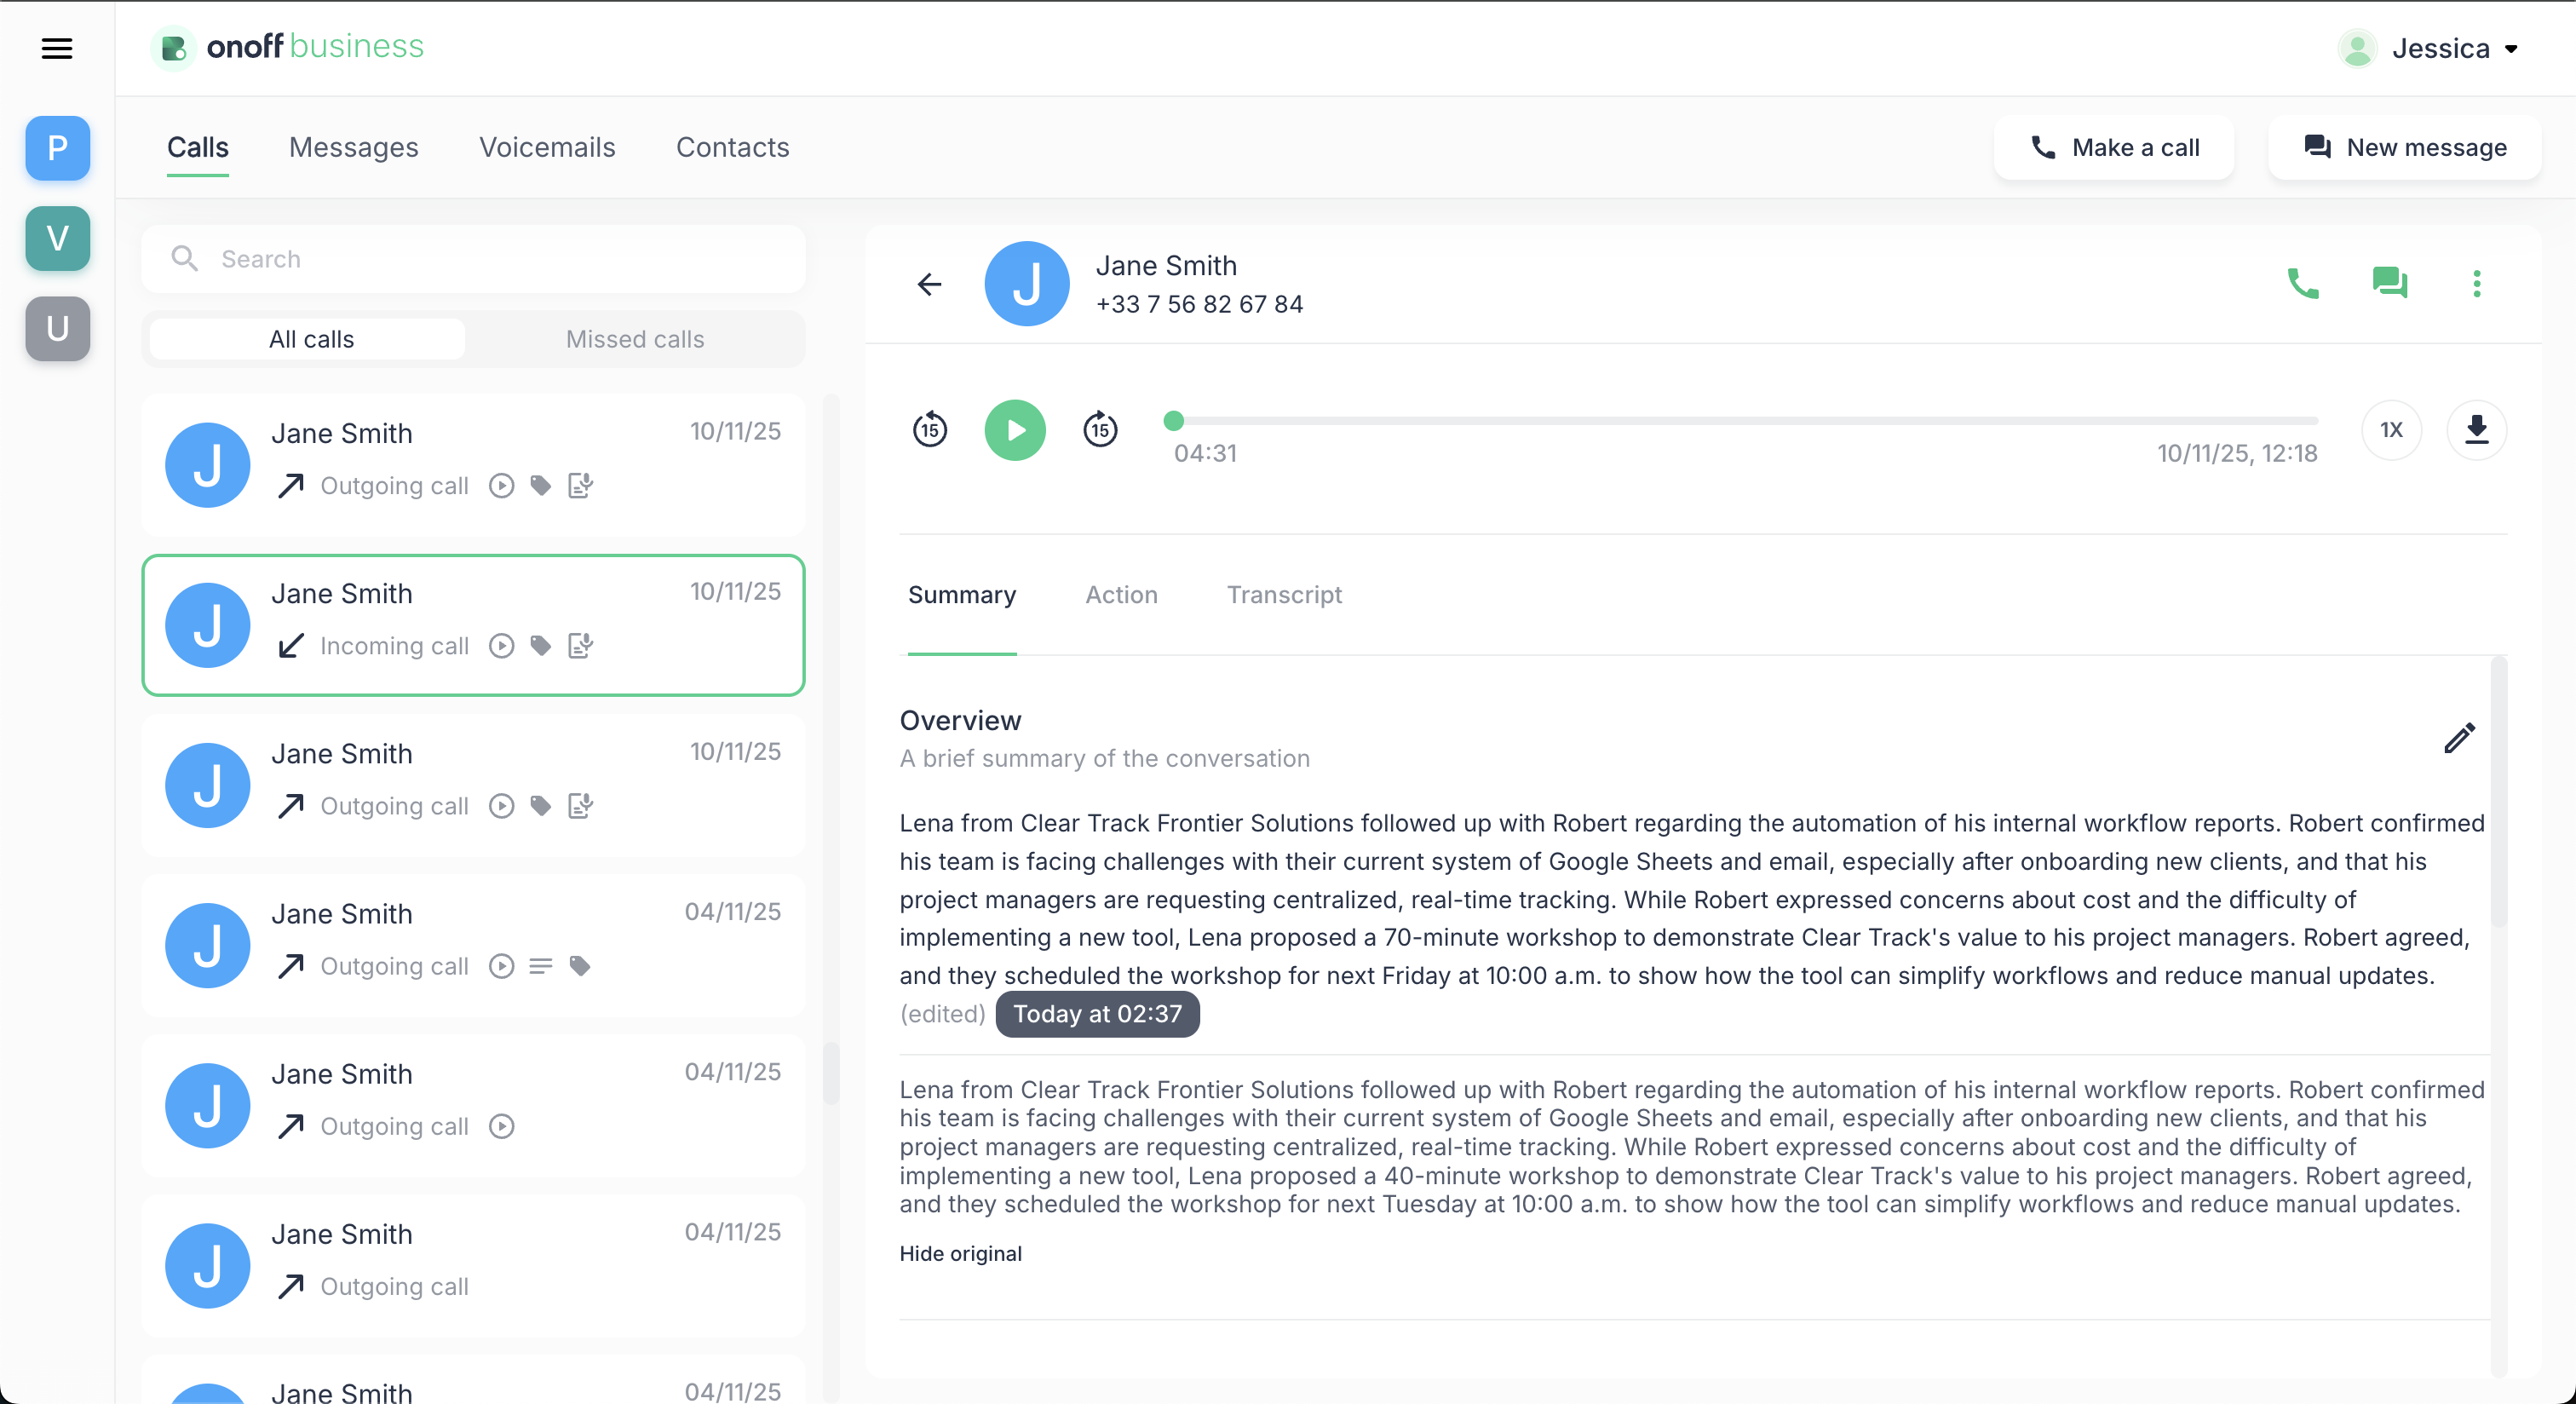
Task: Click the Overview heading
Action: [960, 720]
